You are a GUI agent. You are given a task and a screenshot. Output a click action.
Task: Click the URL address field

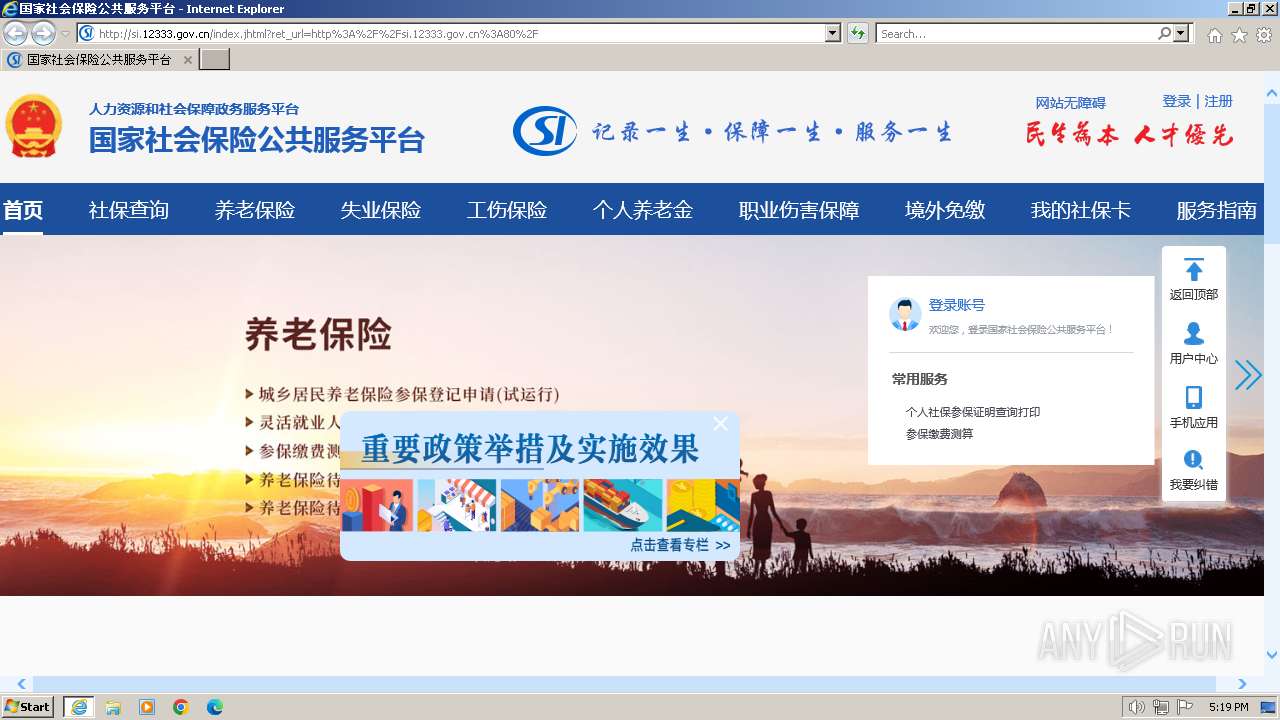pyautogui.click(x=459, y=33)
